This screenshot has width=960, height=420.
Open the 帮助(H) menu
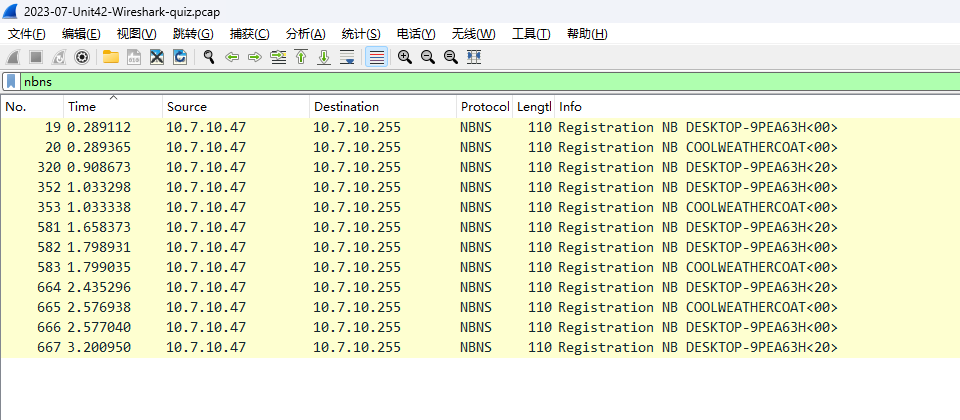(x=587, y=34)
